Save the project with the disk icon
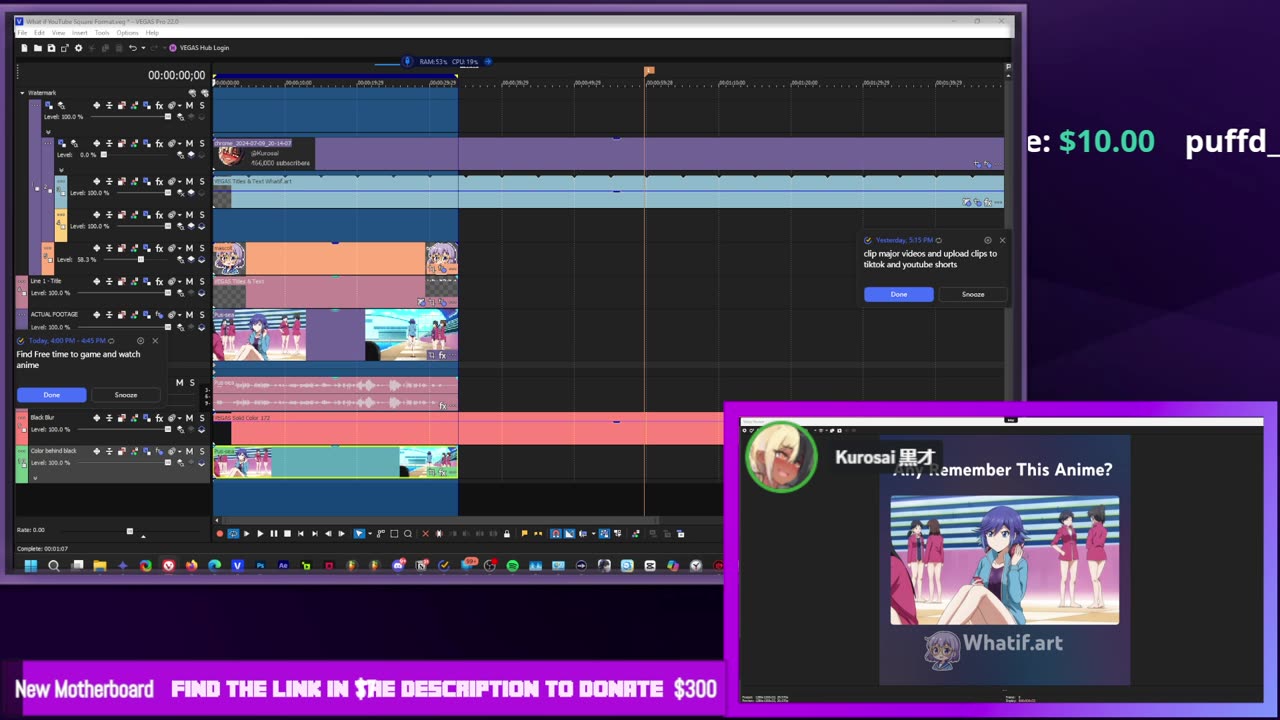1280x720 pixels. tap(51, 47)
